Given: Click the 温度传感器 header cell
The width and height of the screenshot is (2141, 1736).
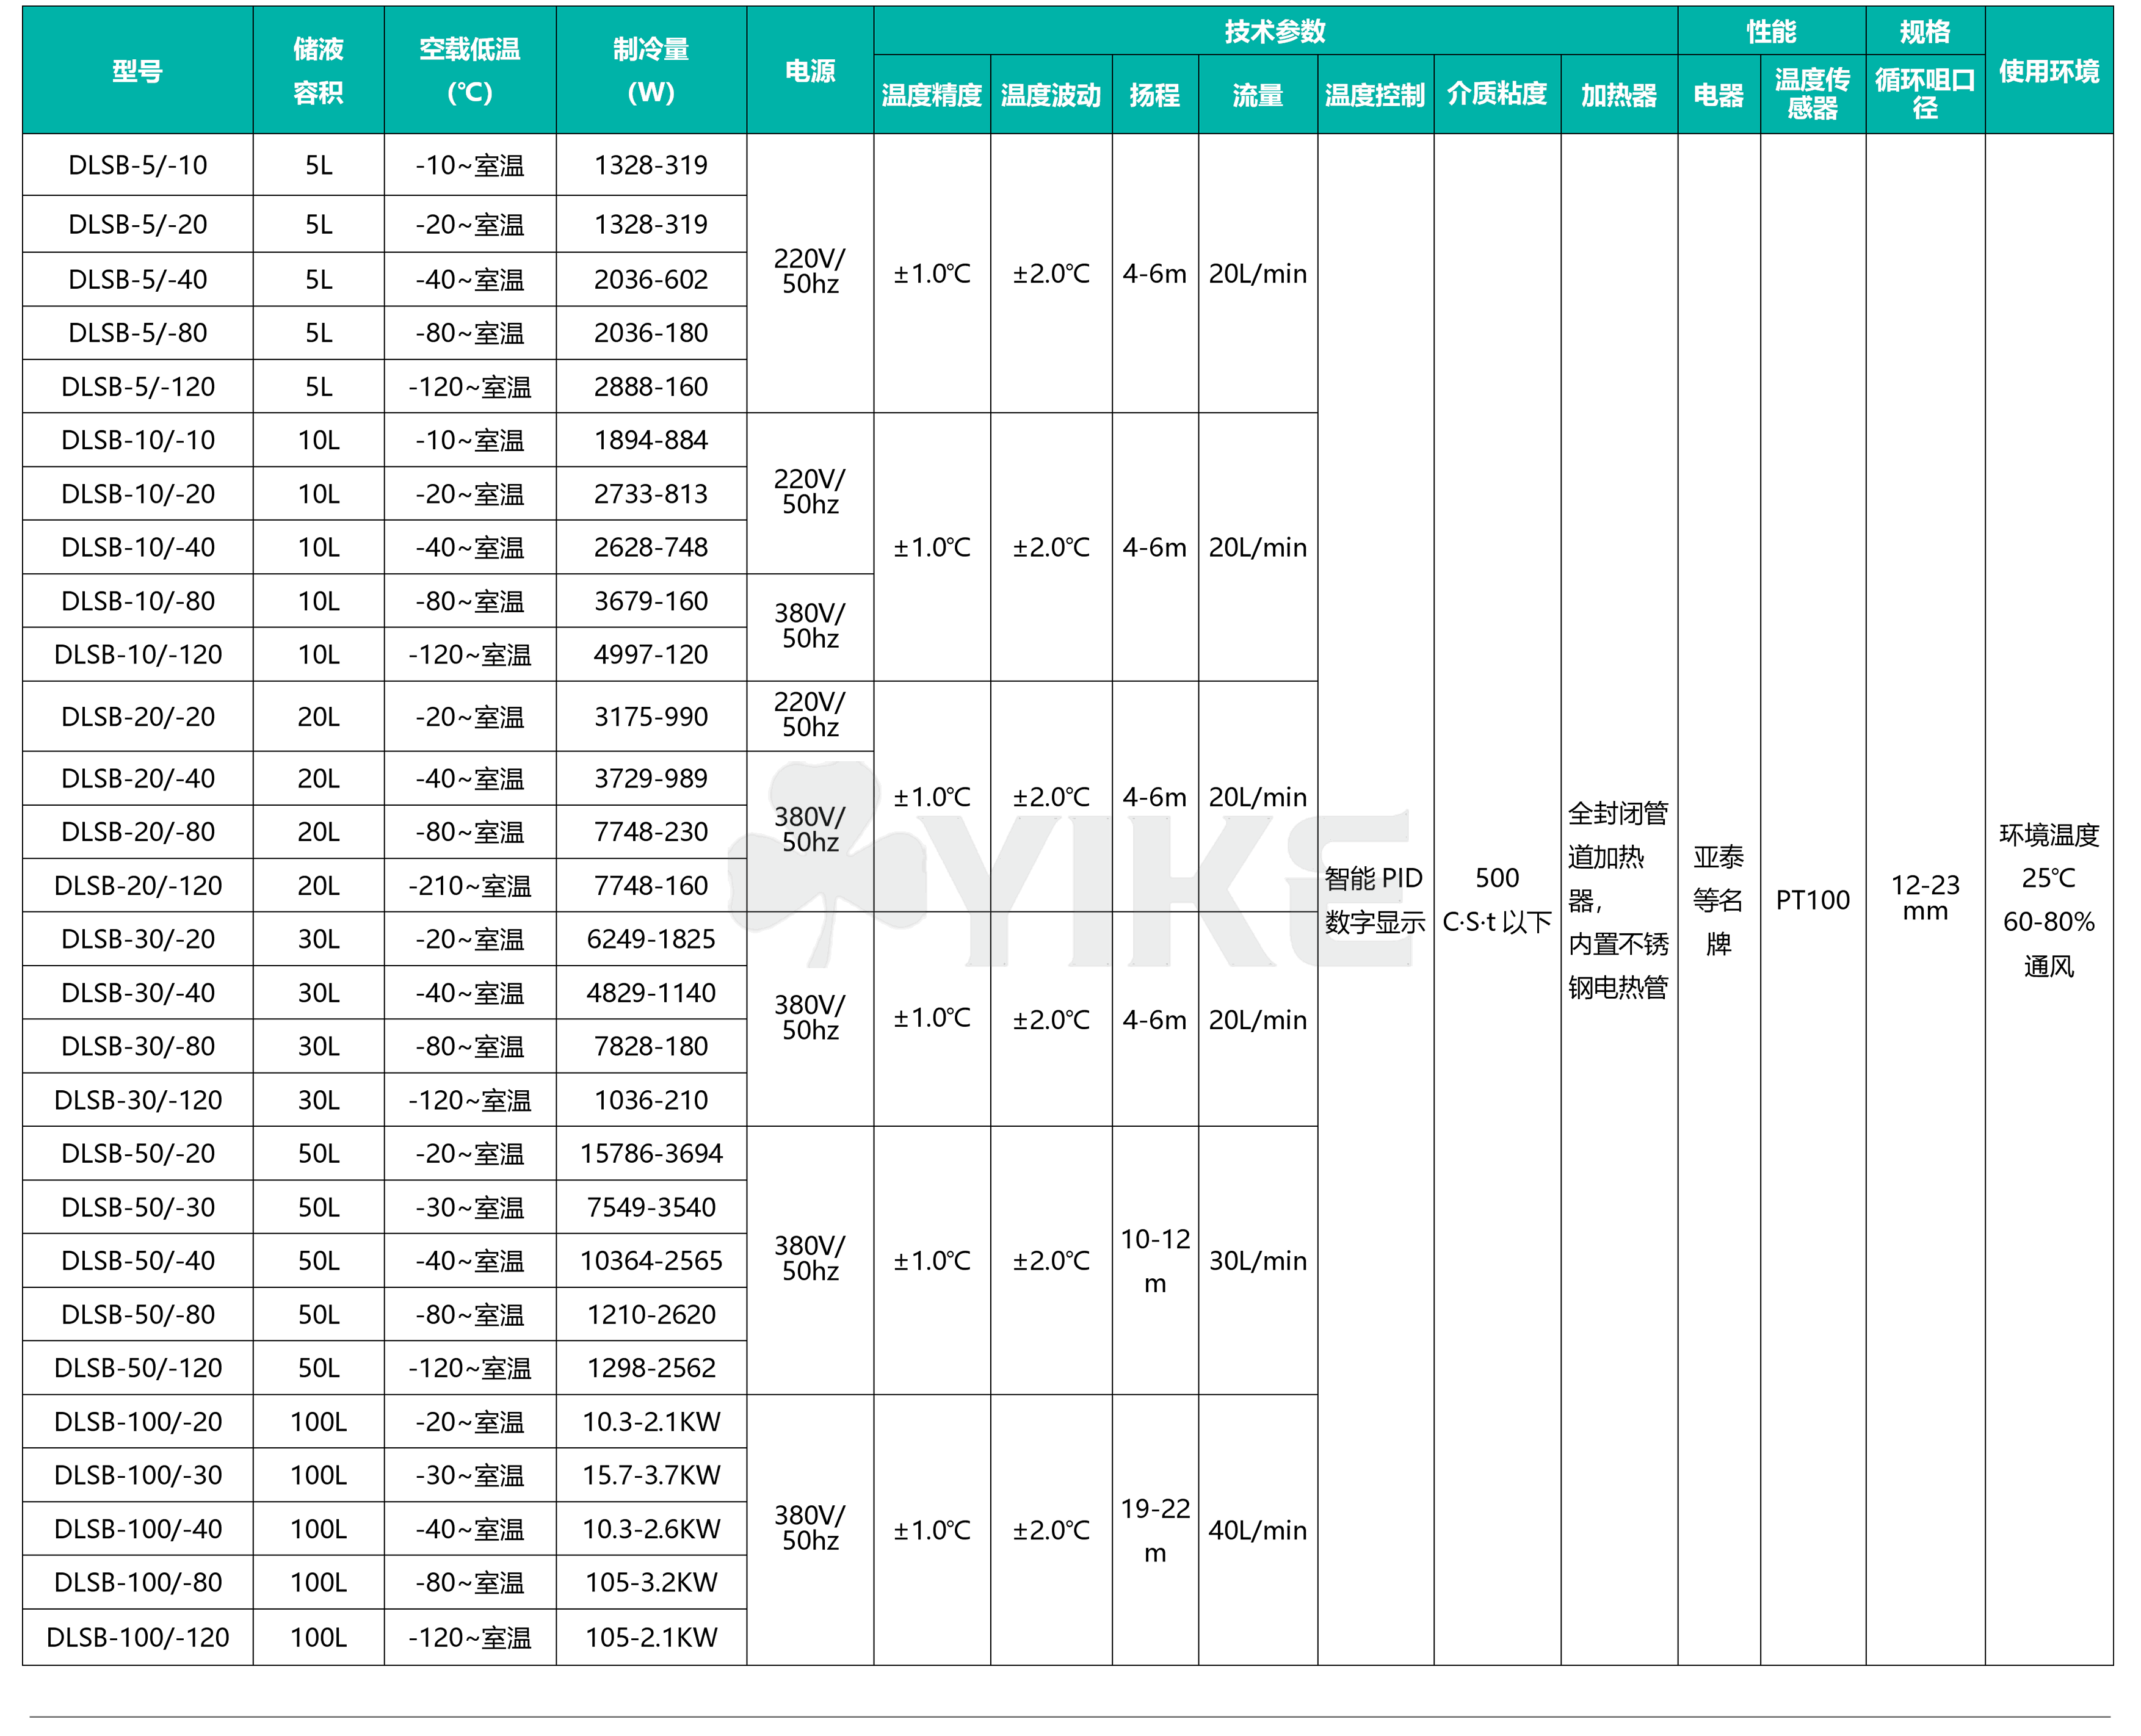Looking at the screenshot, I should coord(1812,94).
